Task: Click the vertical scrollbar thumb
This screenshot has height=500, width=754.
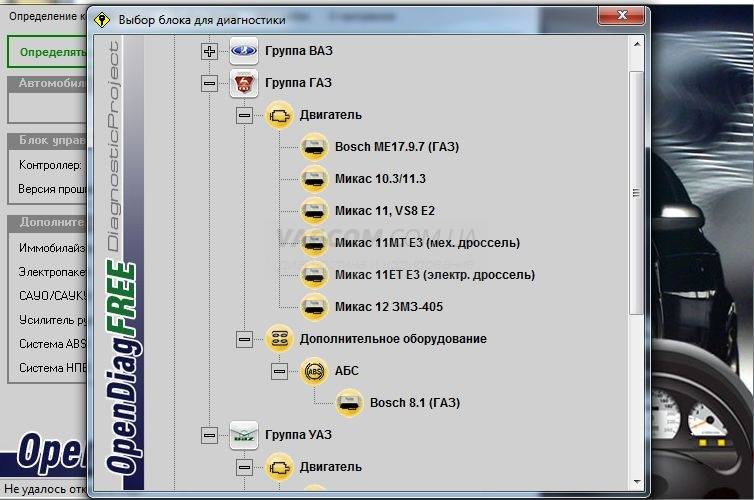Action: tap(636, 193)
